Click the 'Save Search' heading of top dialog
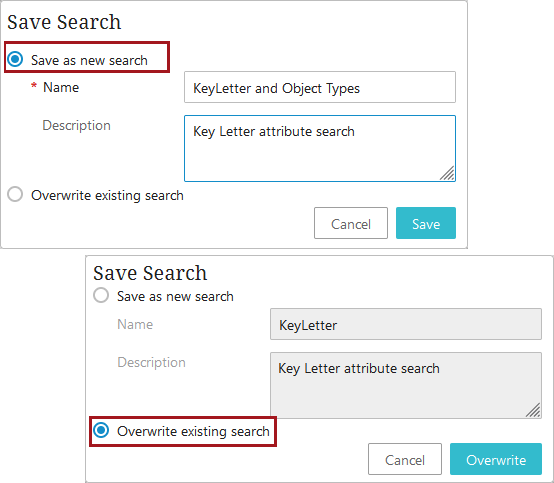Image resolution: width=554 pixels, height=483 pixels. 64,22
